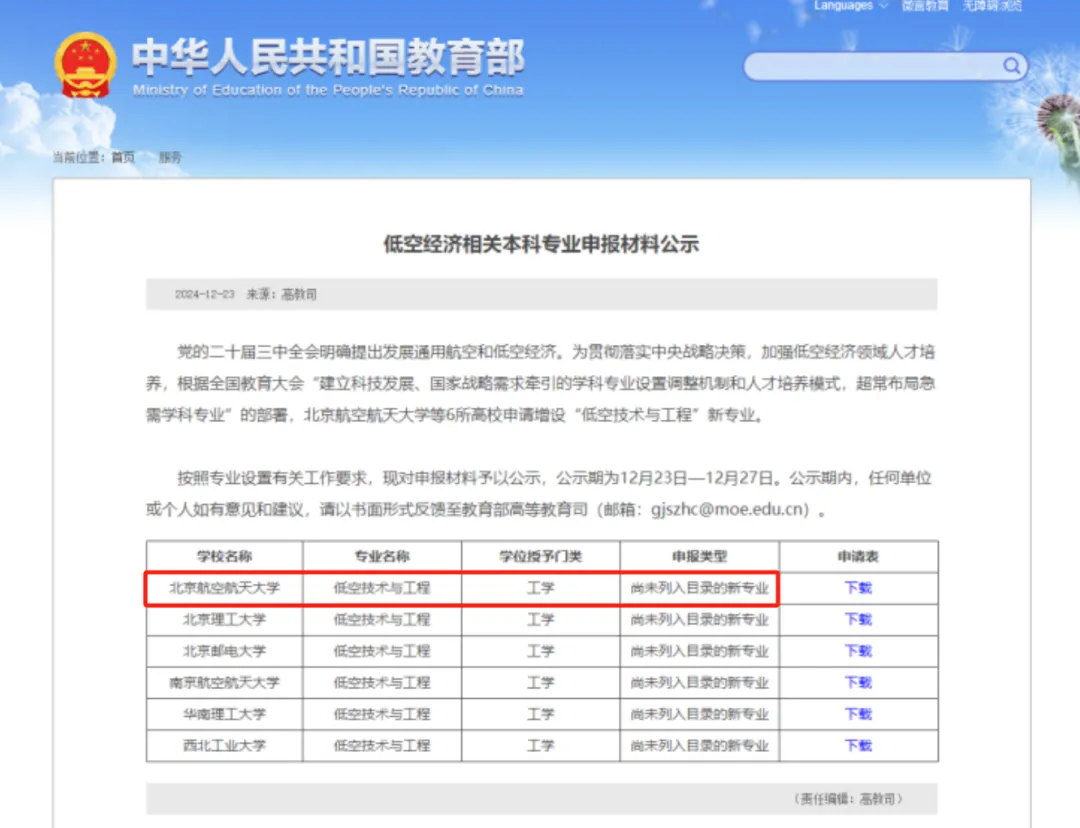Download 南京航空航天大学 application form
This screenshot has height=828, width=1080.
[858, 683]
